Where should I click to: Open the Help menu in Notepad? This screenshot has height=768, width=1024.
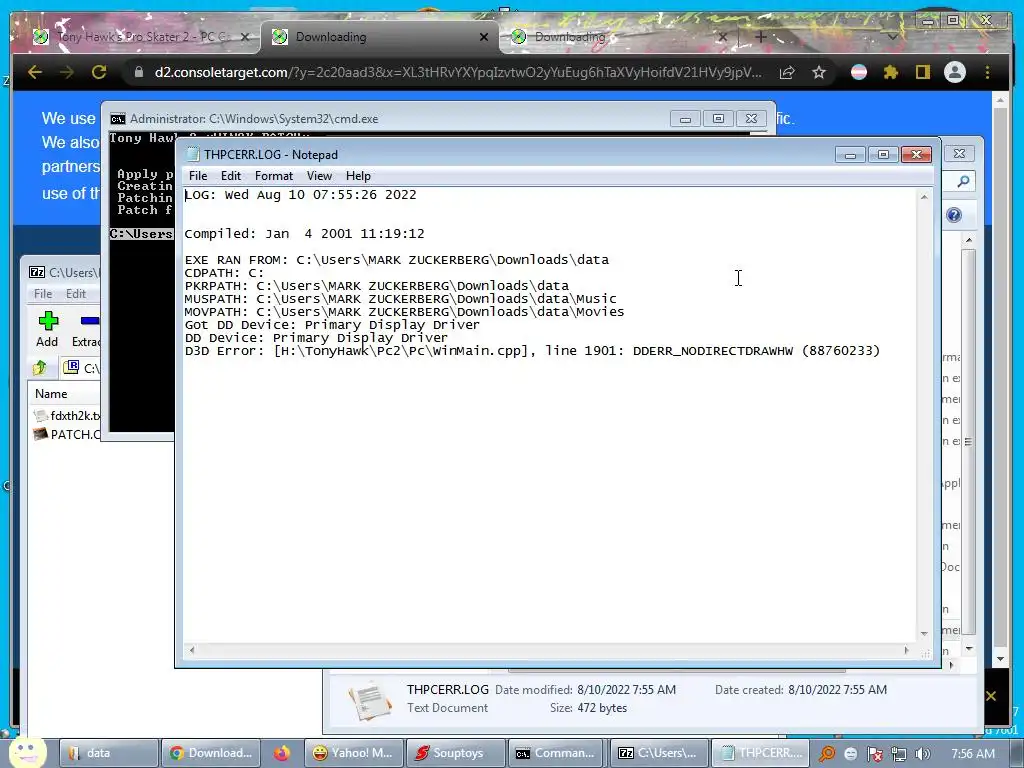click(x=358, y=176)
